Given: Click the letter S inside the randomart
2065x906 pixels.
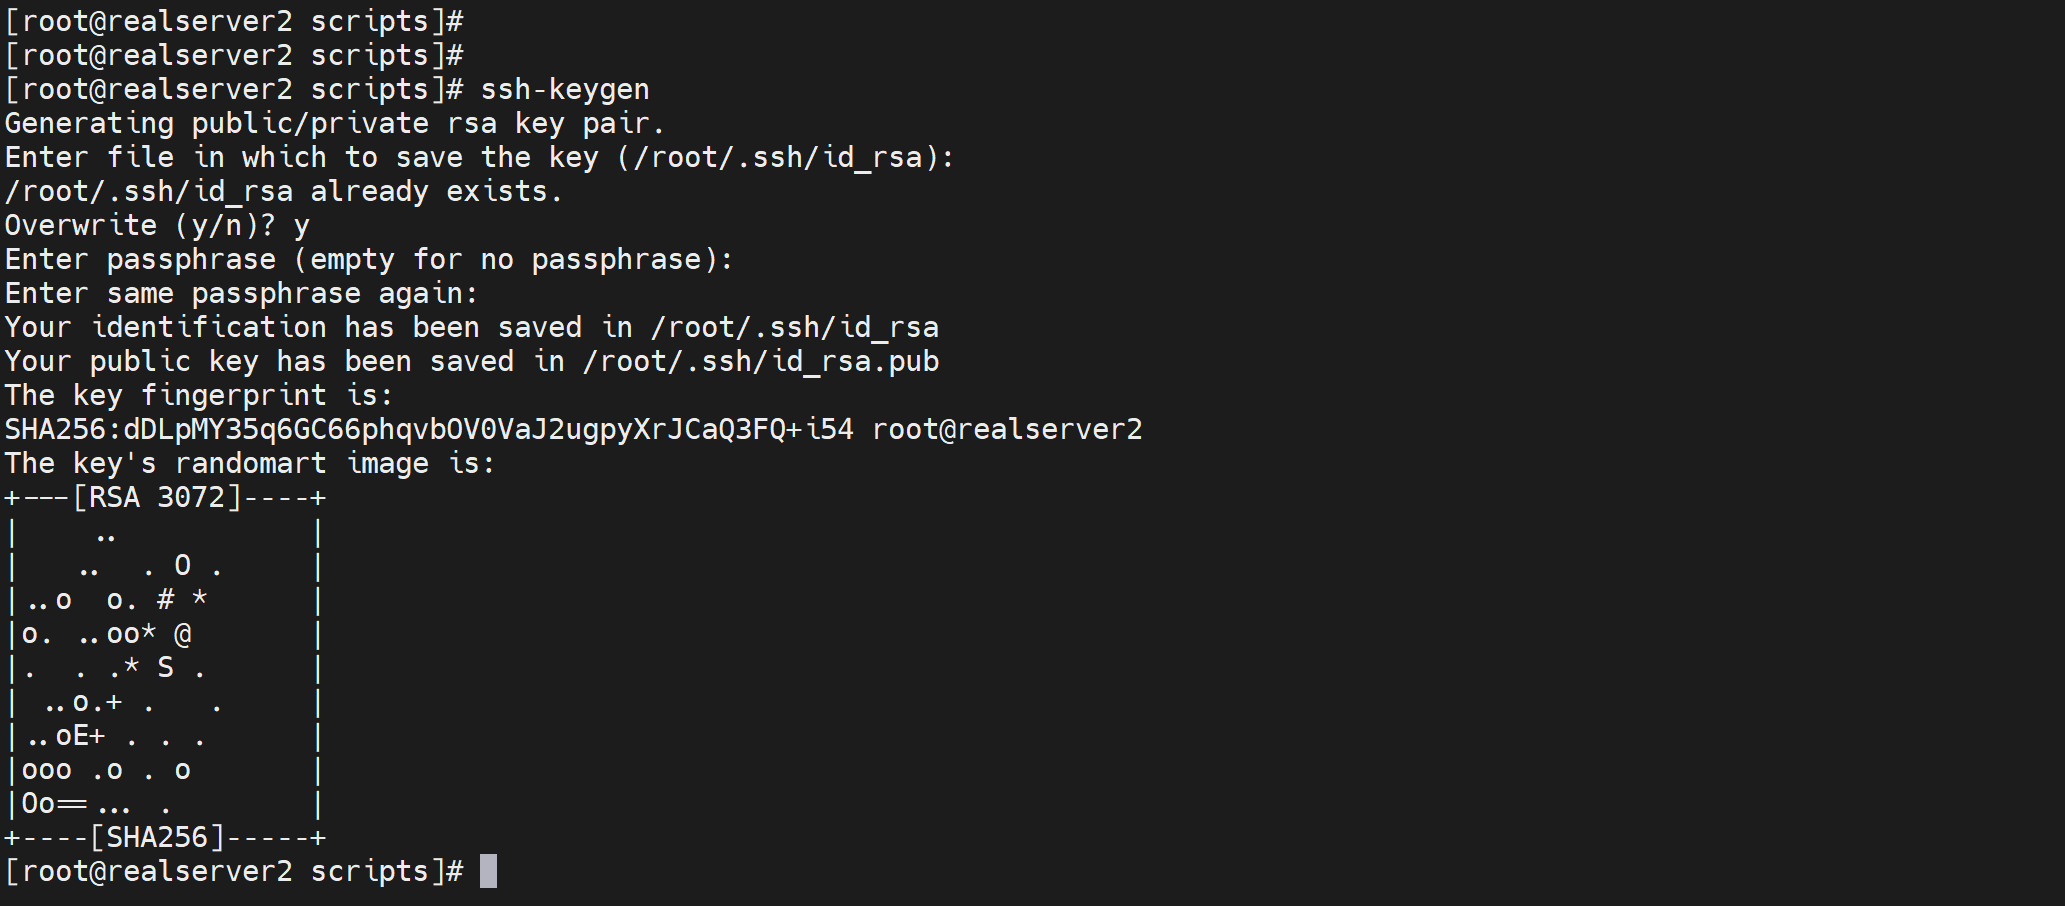Looking at the screenshot, I should [166, 667].
